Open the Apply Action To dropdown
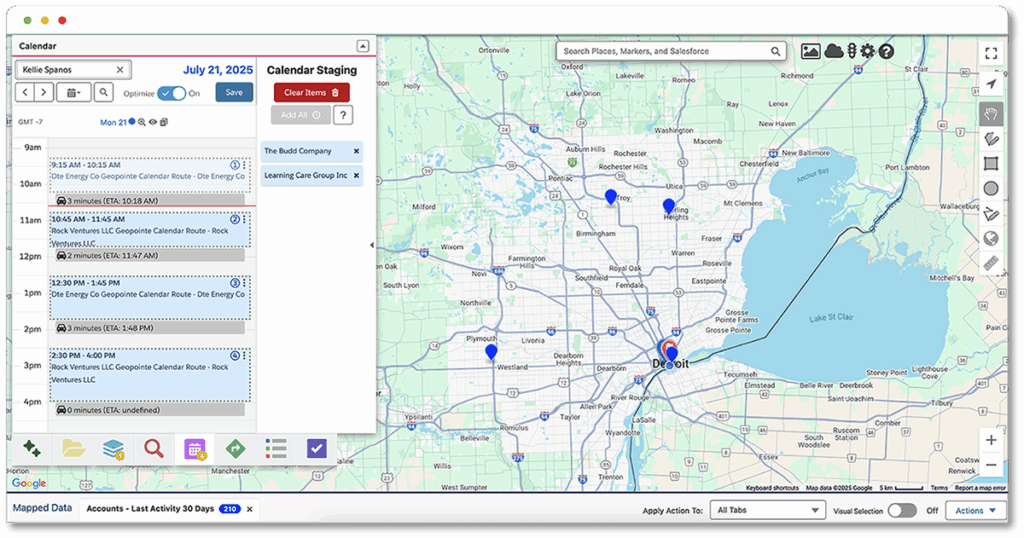 click(x=766, y=510)
